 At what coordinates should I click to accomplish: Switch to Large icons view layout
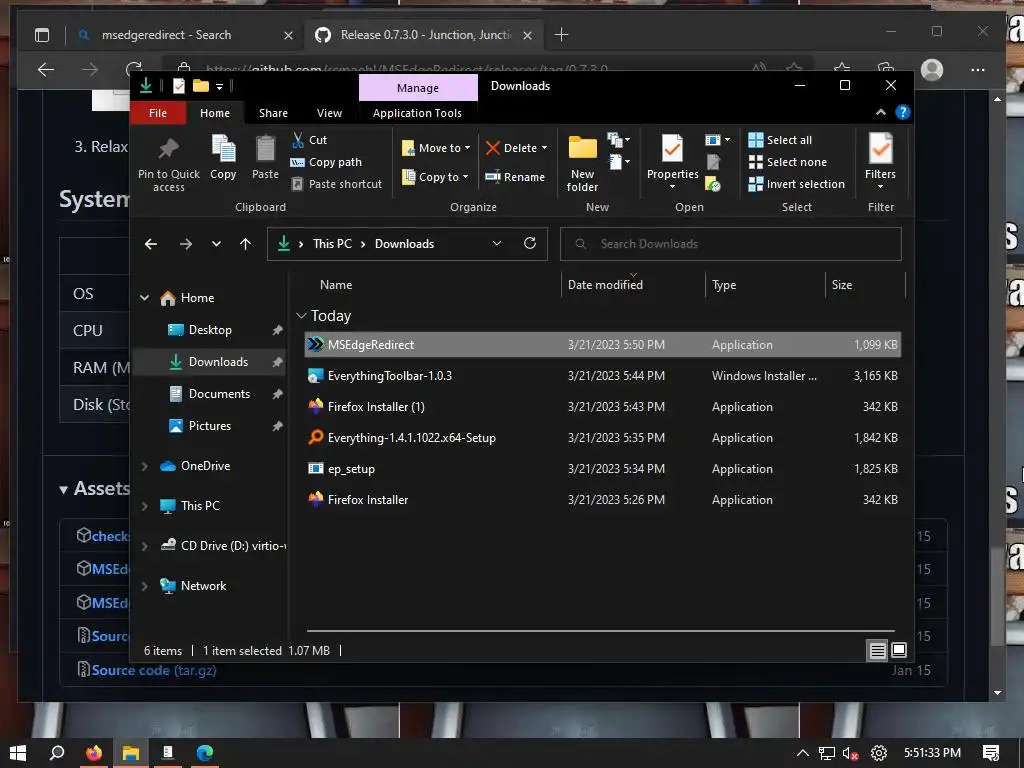click(899, 650)
